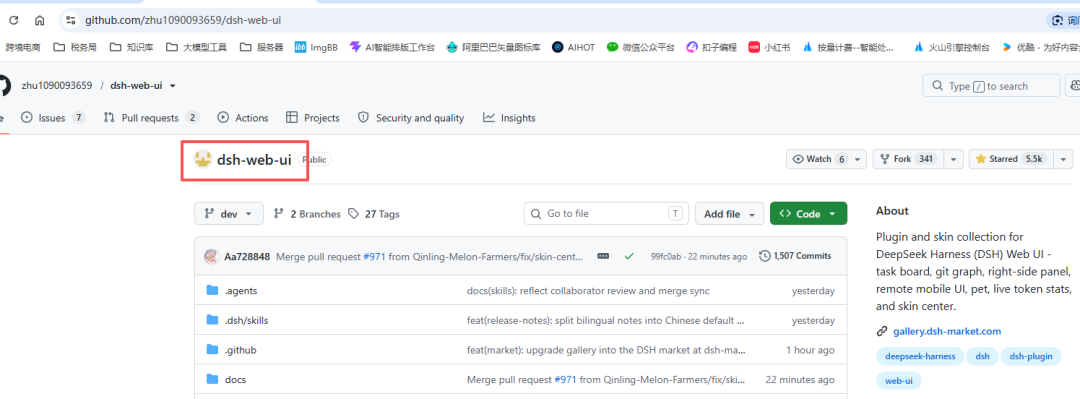This screenshot has height=399, width=1080.
Task: Open the ImgBB bookmark
Action: (x=316, y=48)
